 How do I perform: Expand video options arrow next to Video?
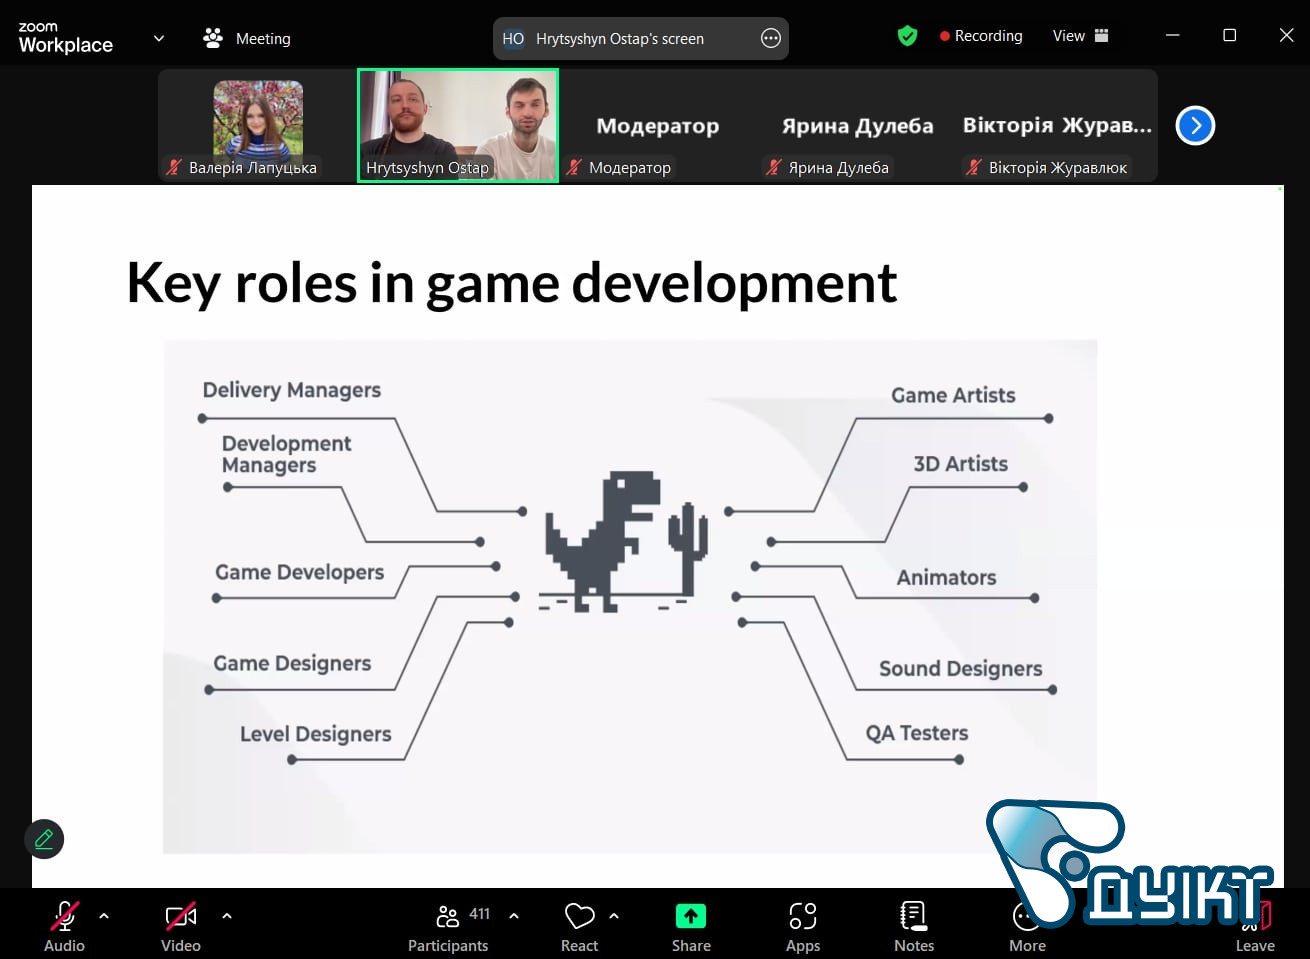pos(227,916)
